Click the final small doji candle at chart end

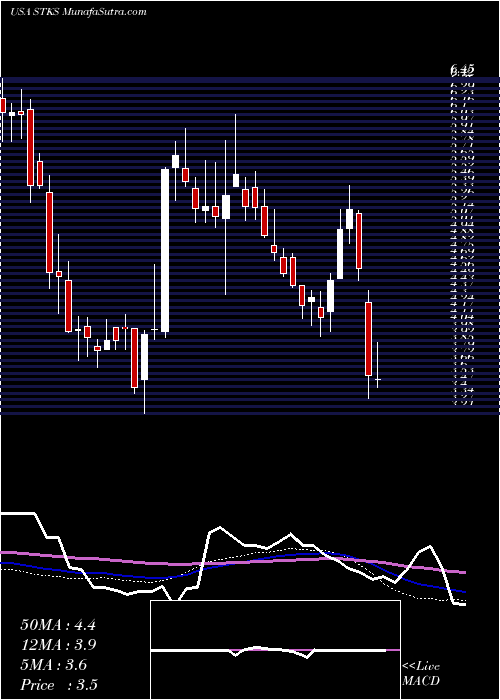(x=378, y=379)
